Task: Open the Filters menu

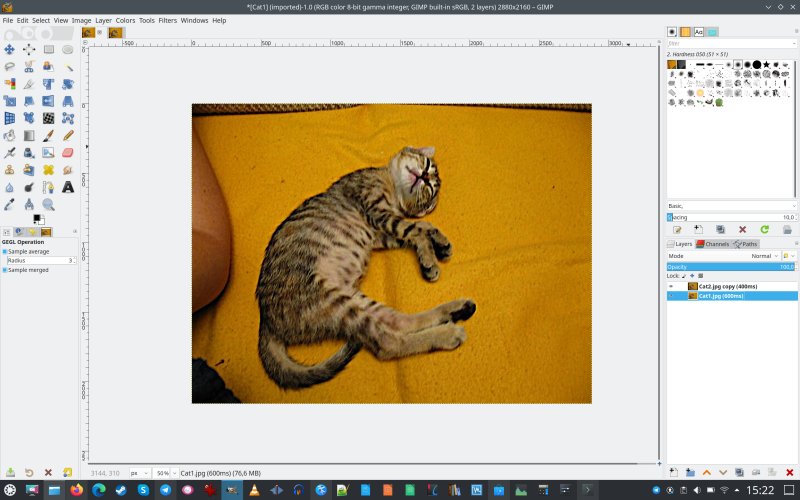Action: [167, 20]
